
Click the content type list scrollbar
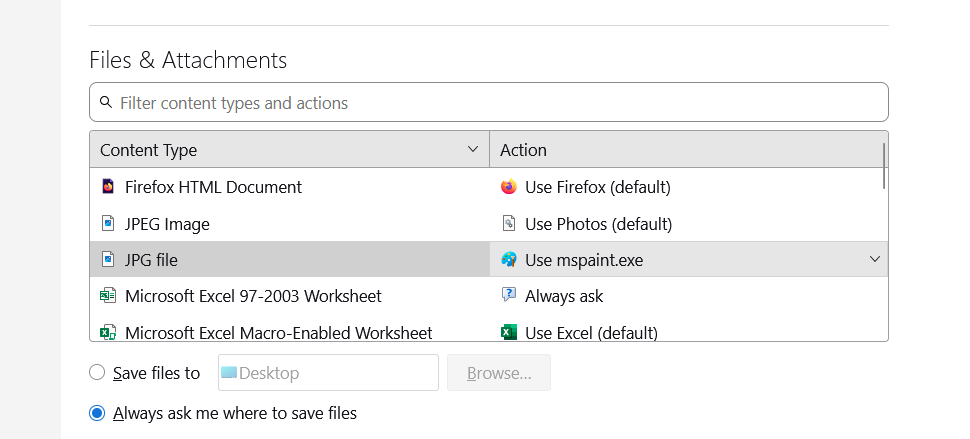point(884,166)
